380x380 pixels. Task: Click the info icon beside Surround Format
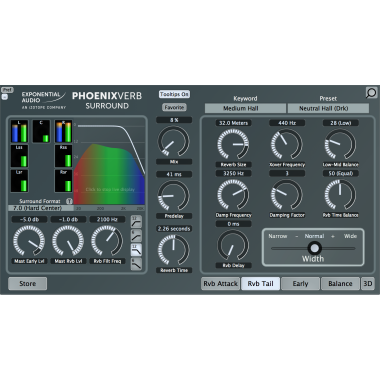pos(69,201)
